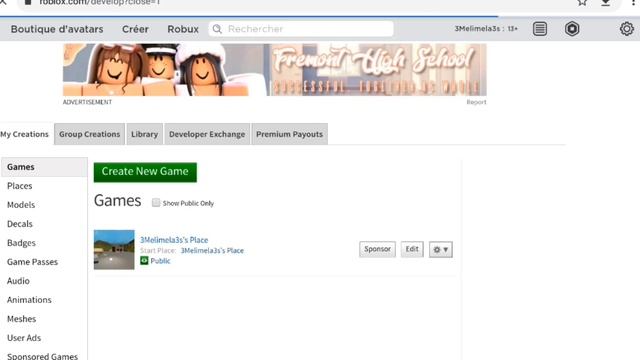Report the advertisement via Report link
The image size is (640, 360).
(x=476, y=102)
